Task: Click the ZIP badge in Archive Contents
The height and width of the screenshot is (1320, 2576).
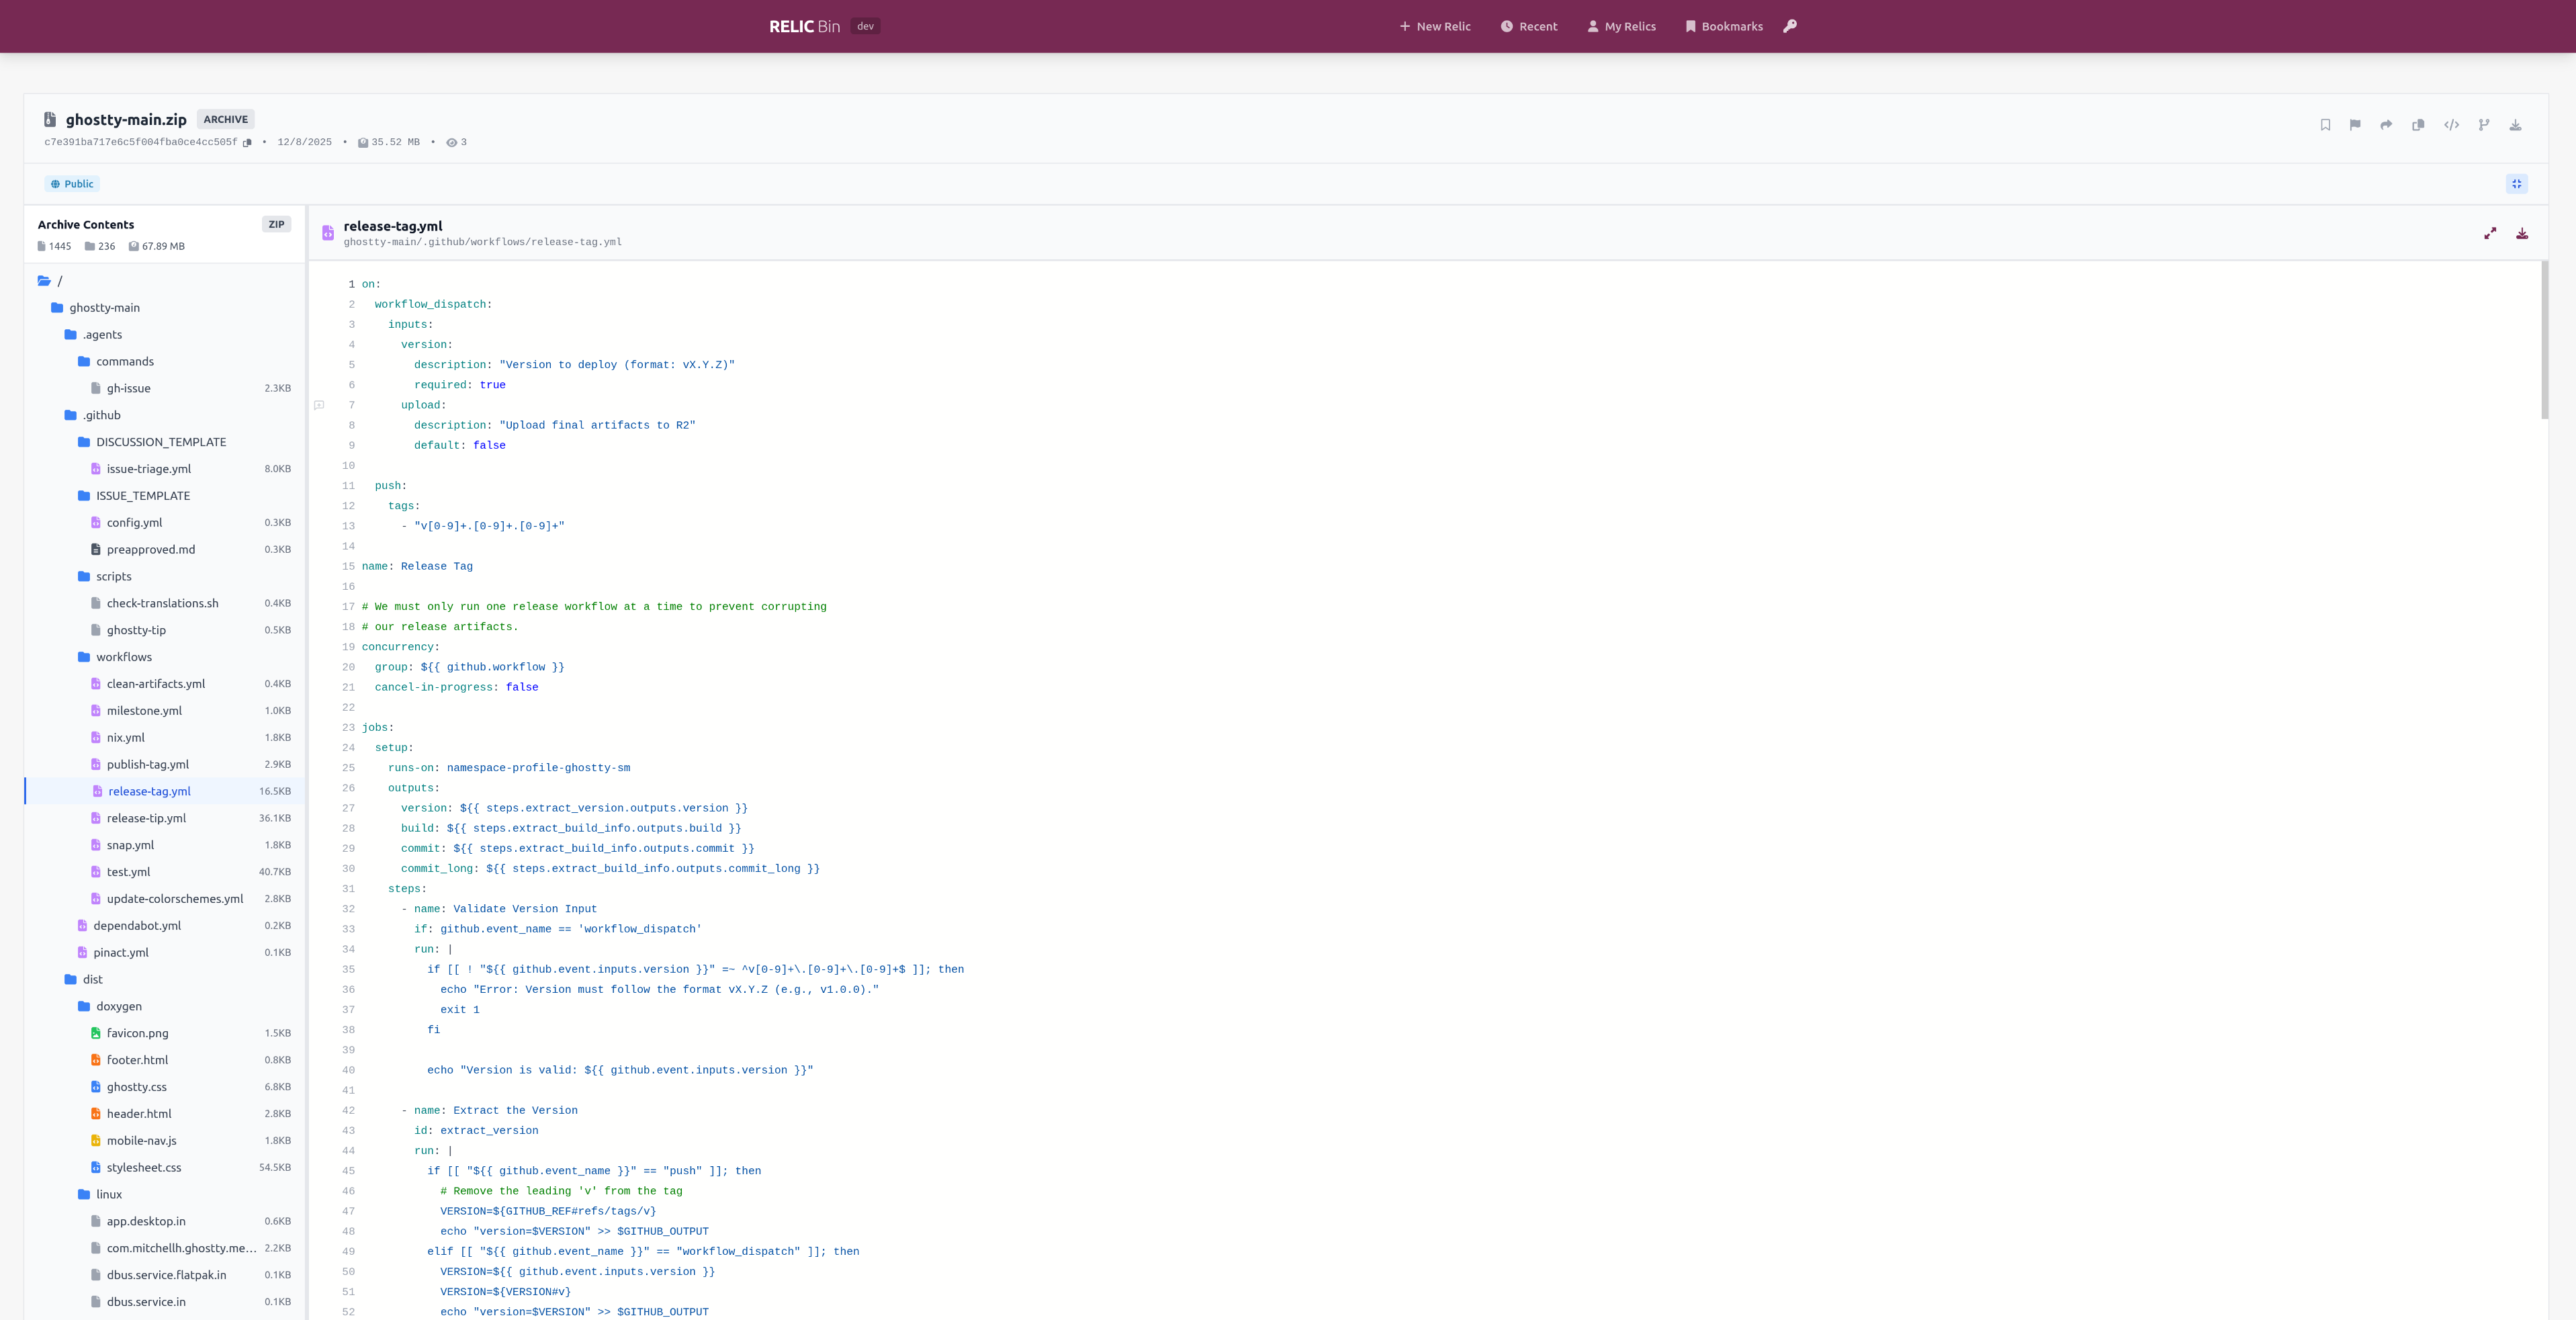Action: coord(276,225)
